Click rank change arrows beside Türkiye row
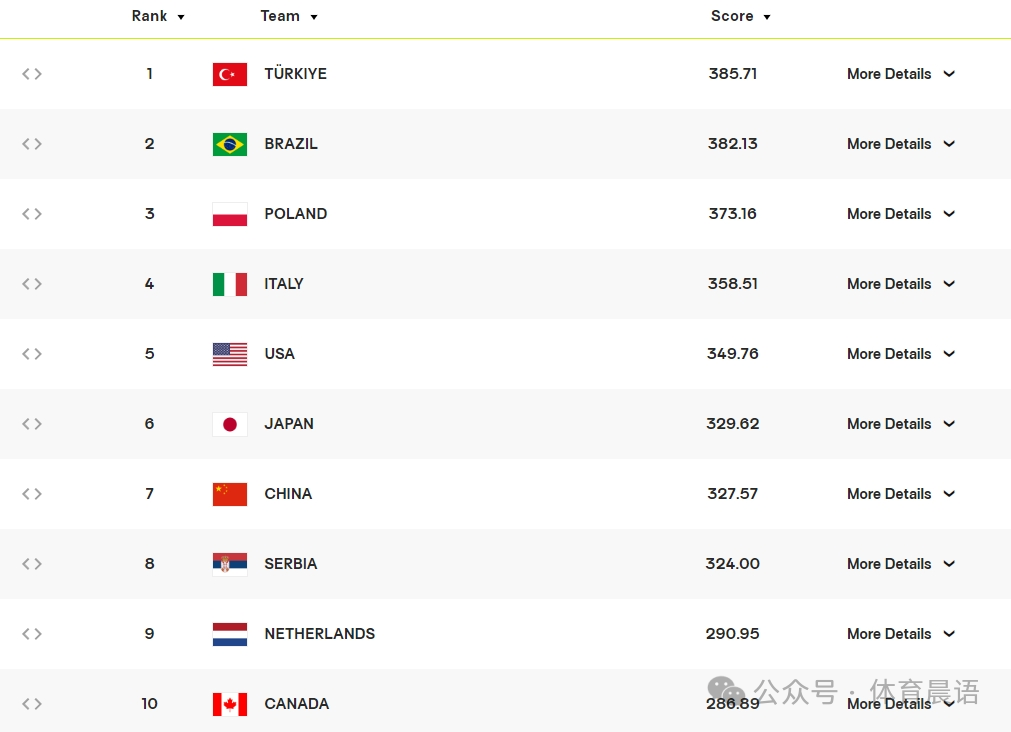 pyautogui.click(x=32, y=74)
